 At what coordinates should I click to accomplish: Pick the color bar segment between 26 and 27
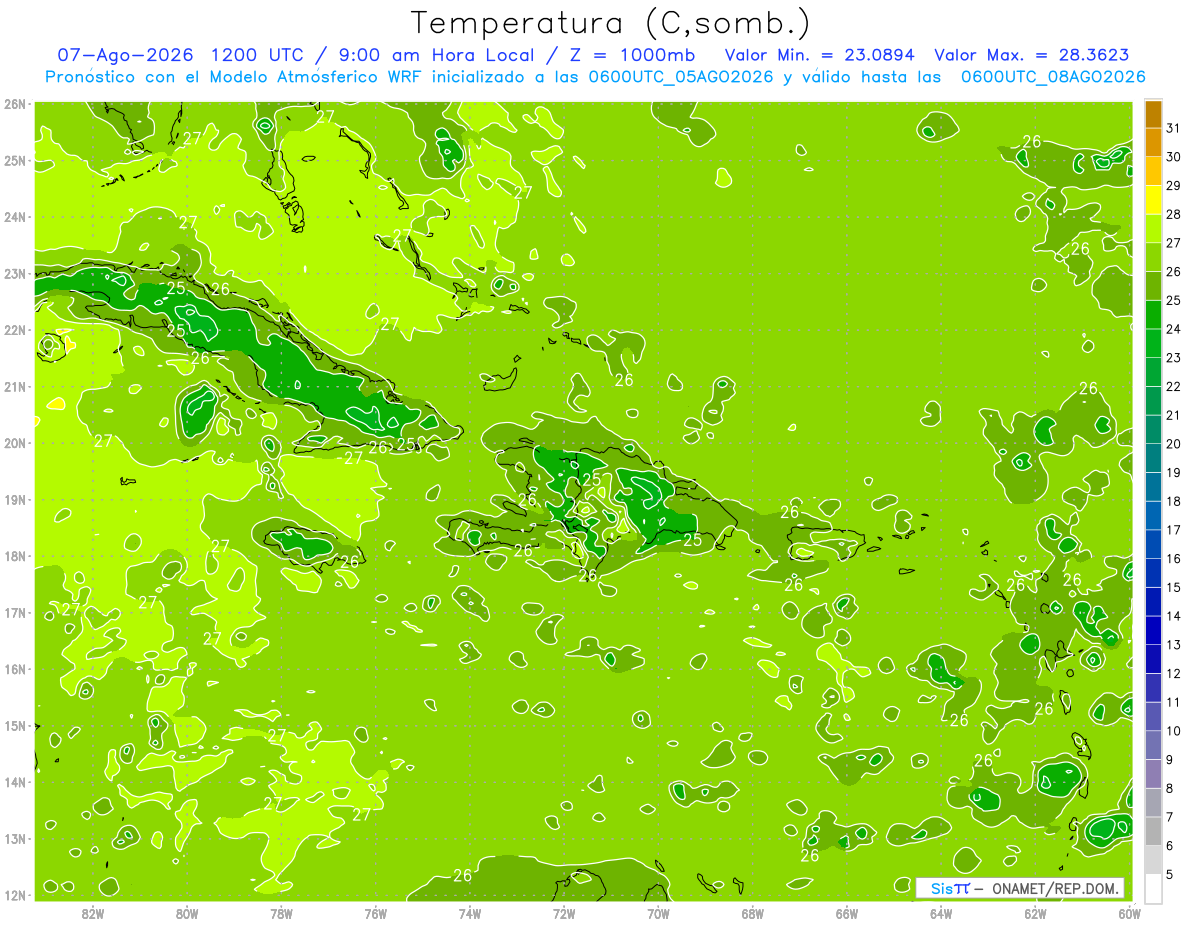[1153, 257]
